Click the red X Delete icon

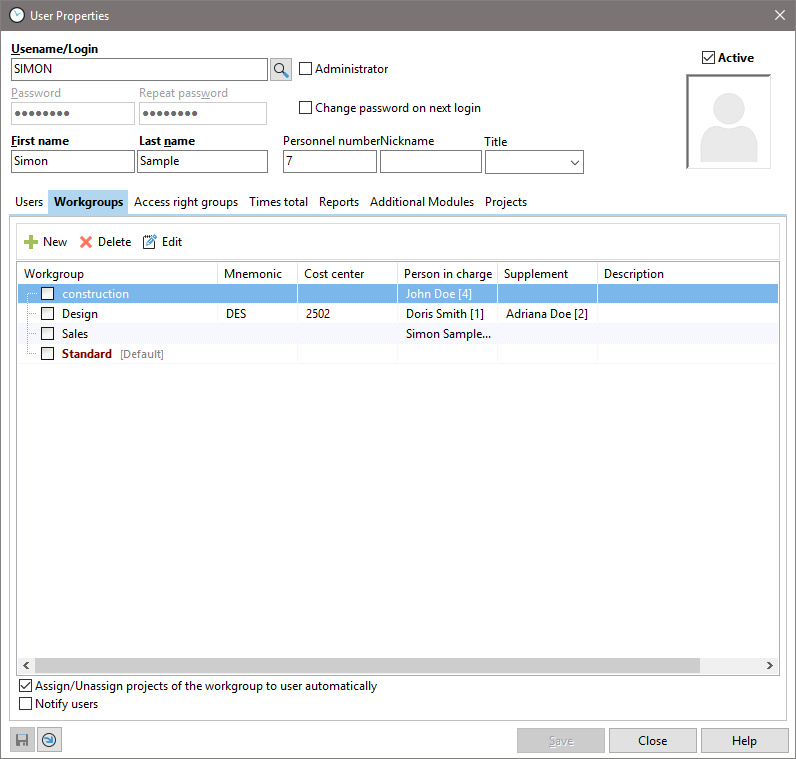(x=86, y=242)
